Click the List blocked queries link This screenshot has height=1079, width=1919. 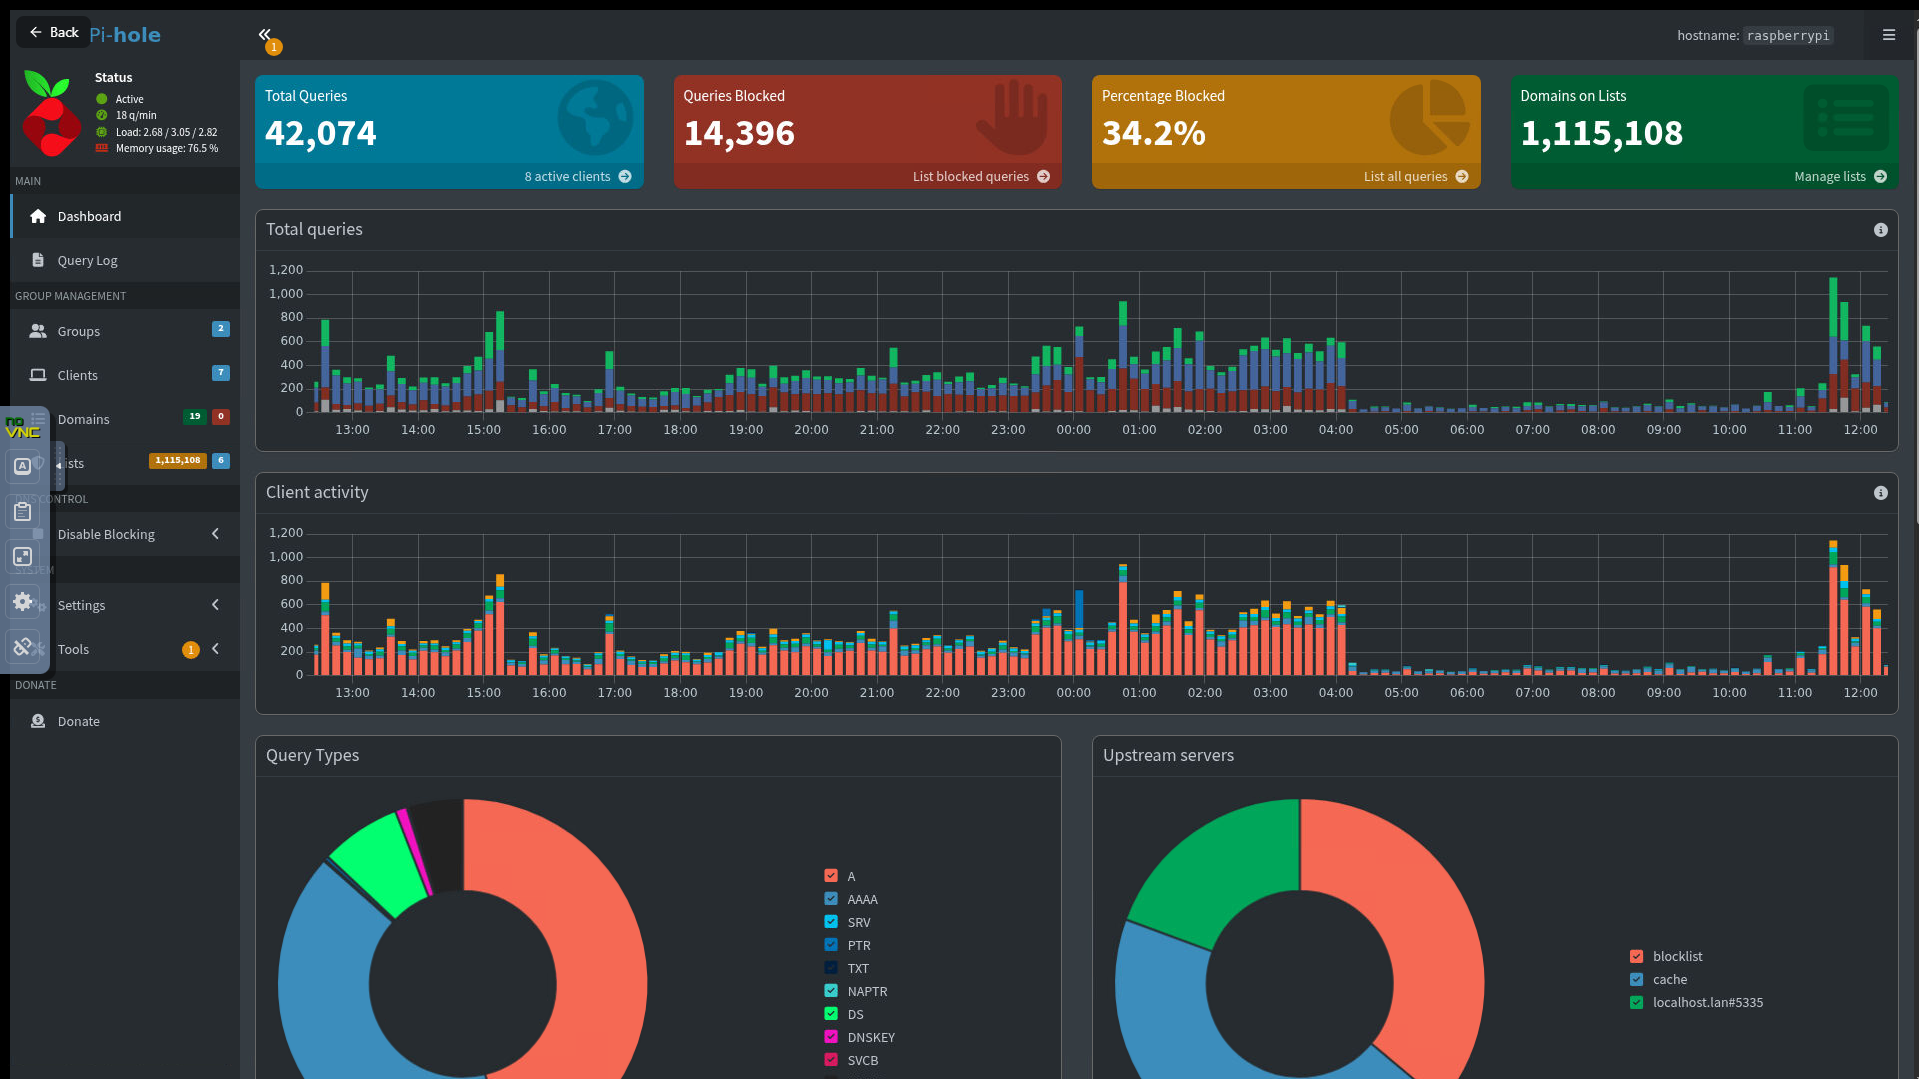[980, 176]
